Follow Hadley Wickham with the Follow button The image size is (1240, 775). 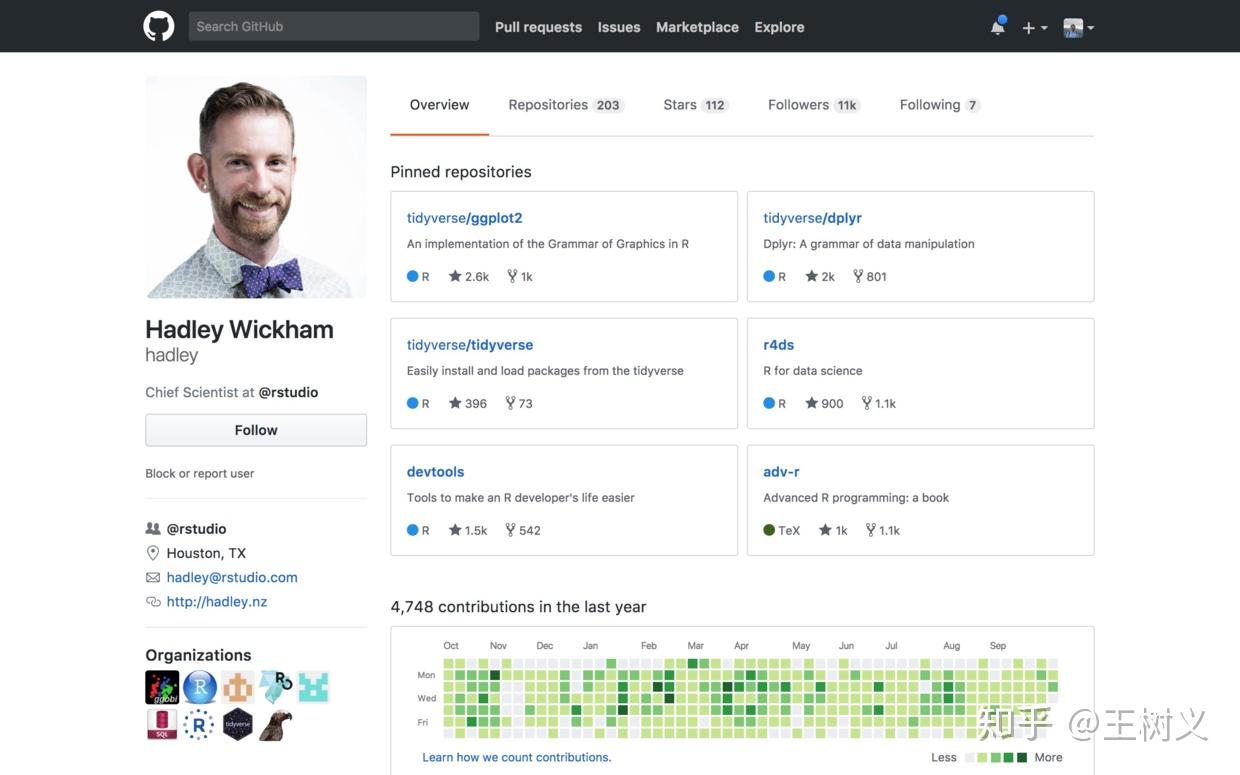pos(256,430)
